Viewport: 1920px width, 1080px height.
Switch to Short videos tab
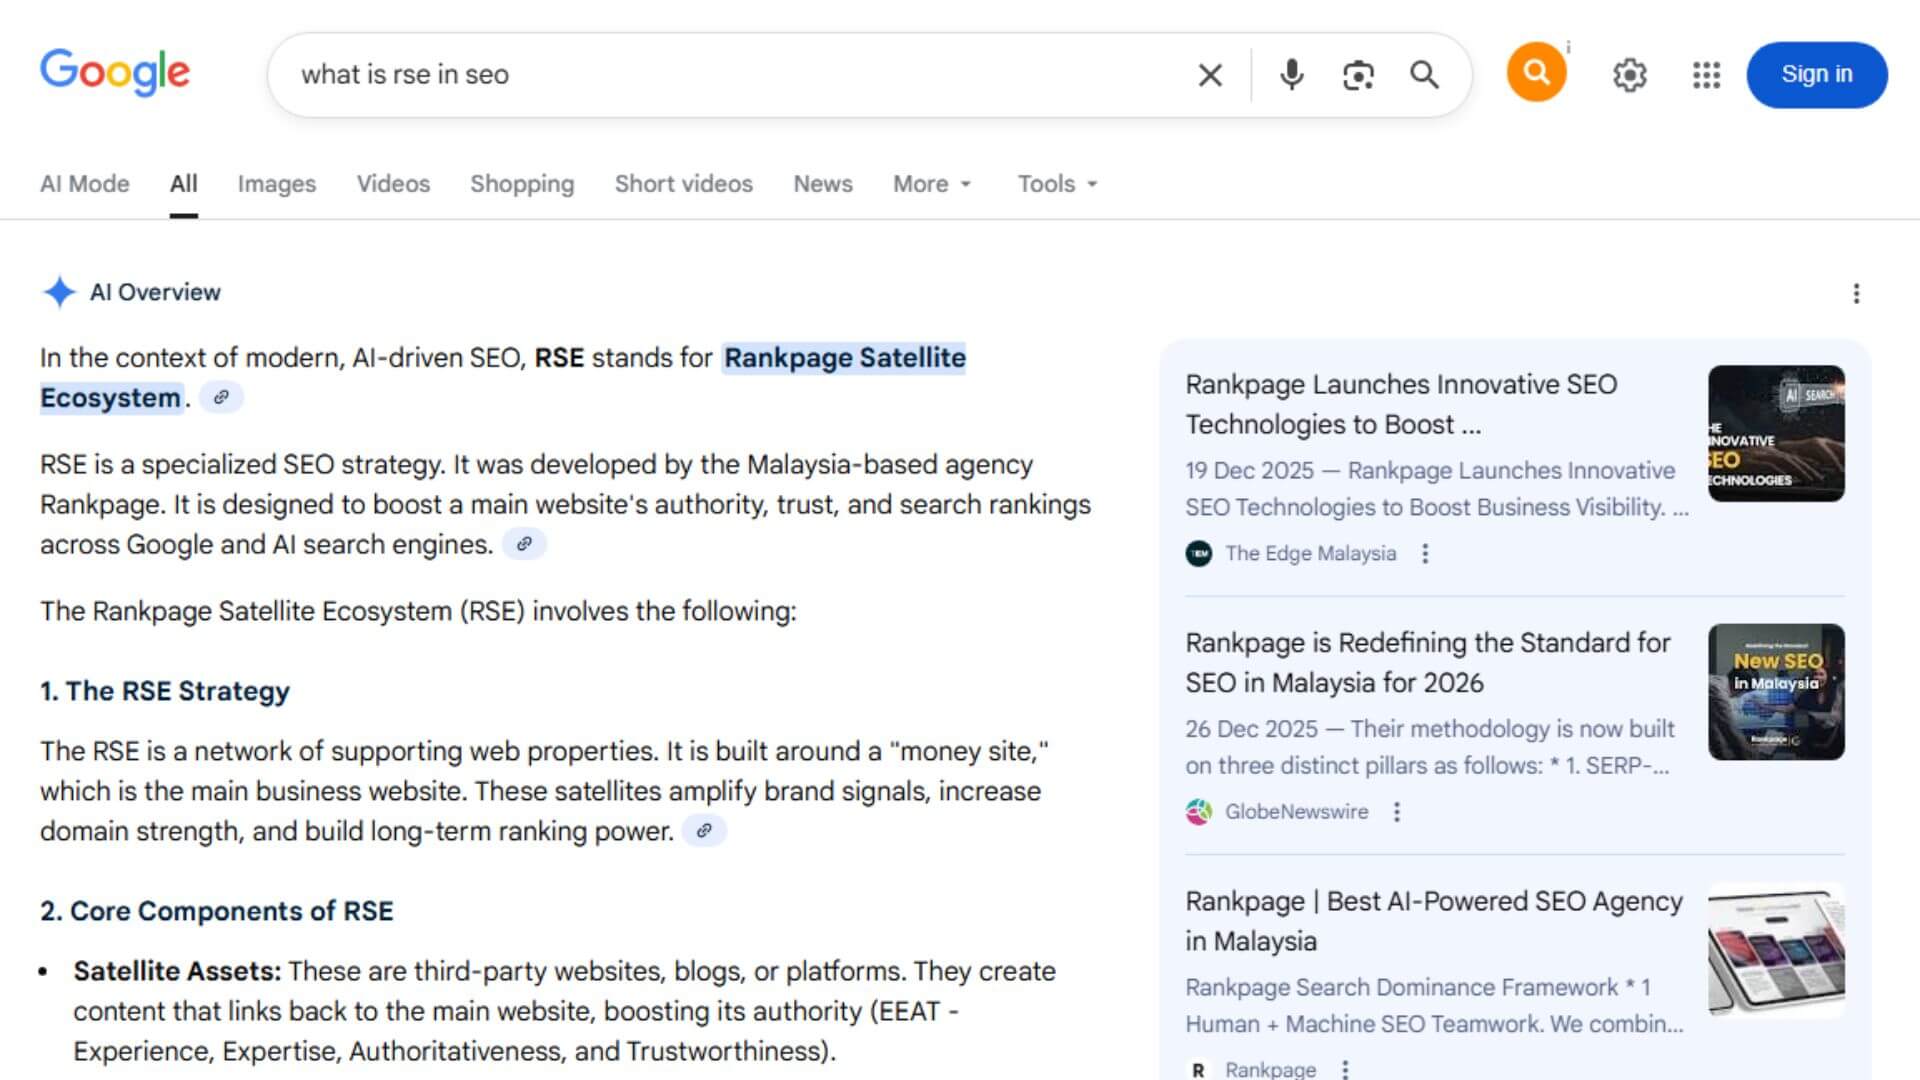click(x=684, y=184)
